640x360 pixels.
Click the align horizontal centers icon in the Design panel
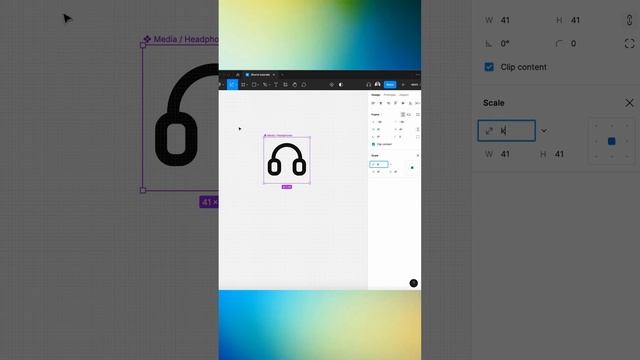click(x=380, y=103)
